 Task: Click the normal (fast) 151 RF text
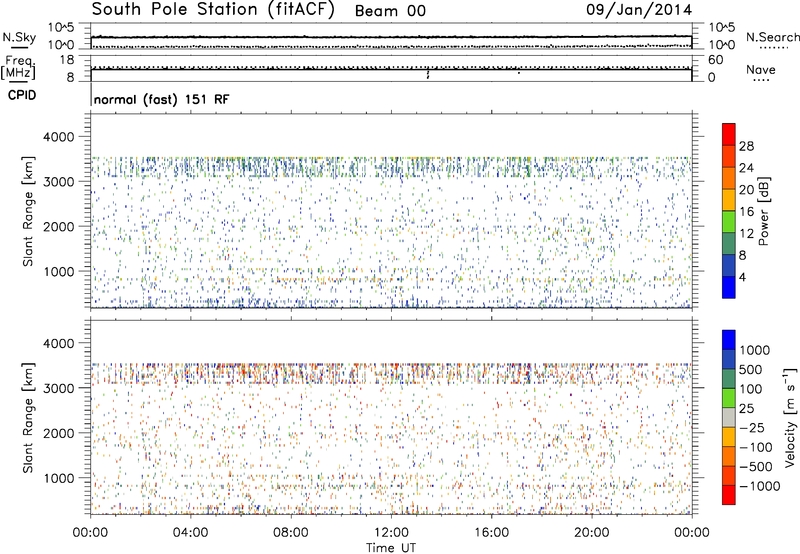point(161,99)
